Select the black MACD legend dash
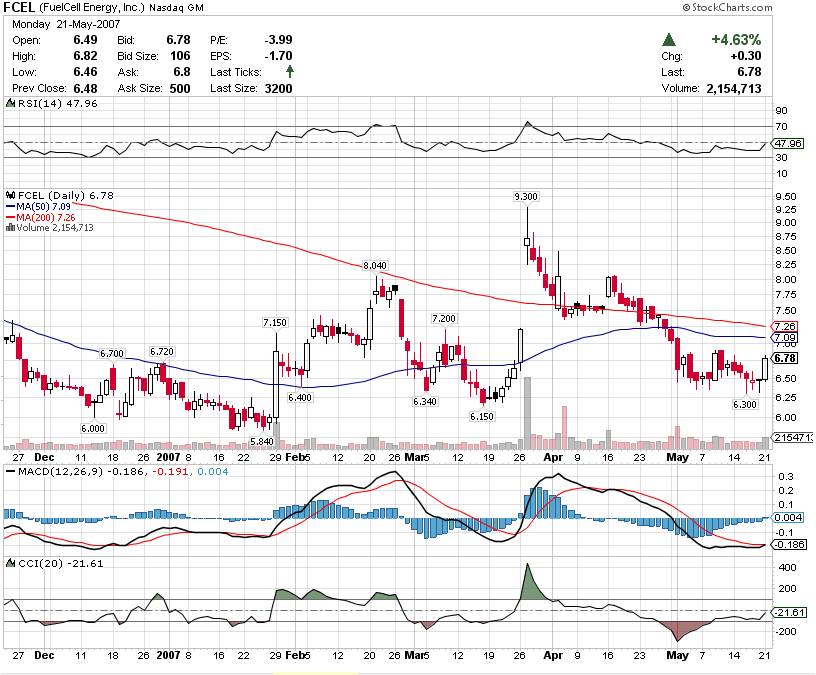Viewport: 816px width, 675px height. coord(10,472)
